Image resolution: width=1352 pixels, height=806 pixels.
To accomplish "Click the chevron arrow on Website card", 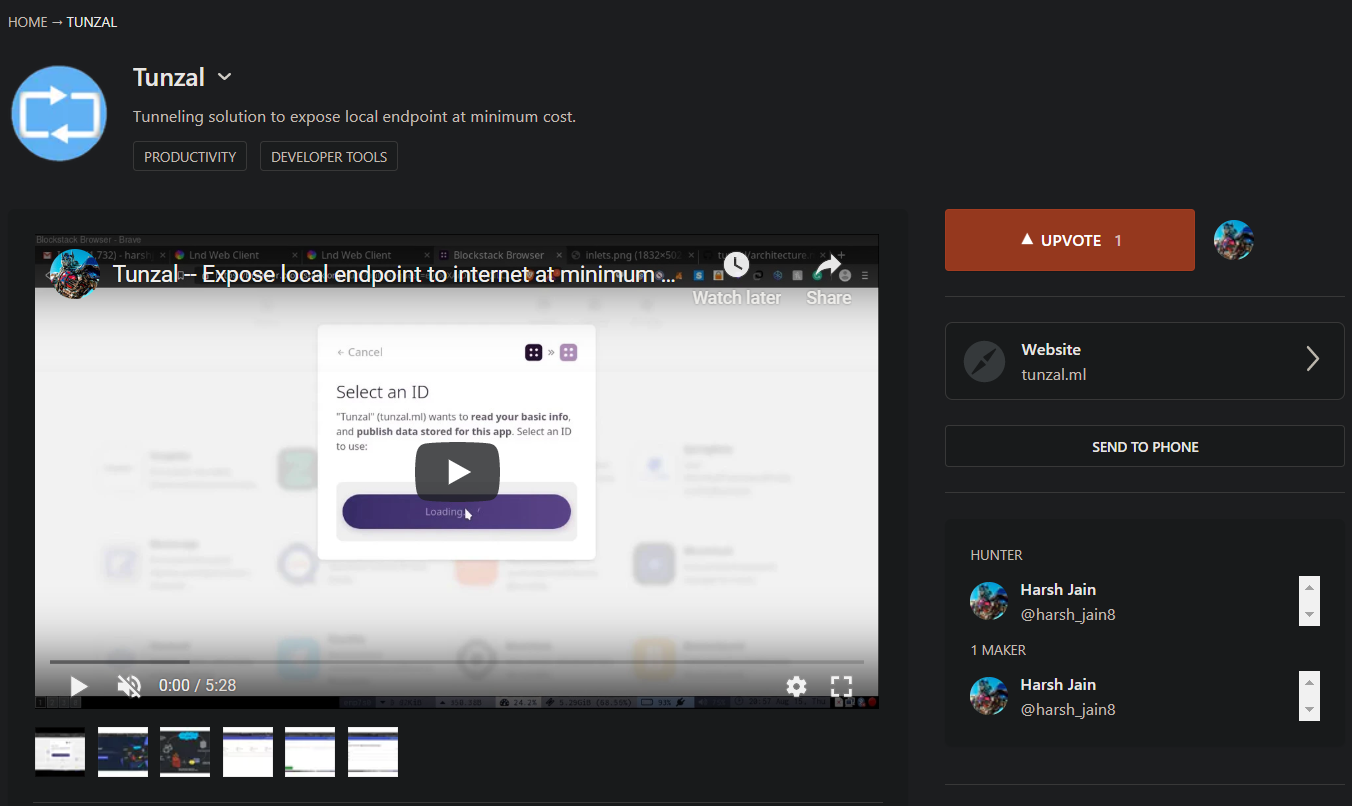I will (x=1313, y=359).
